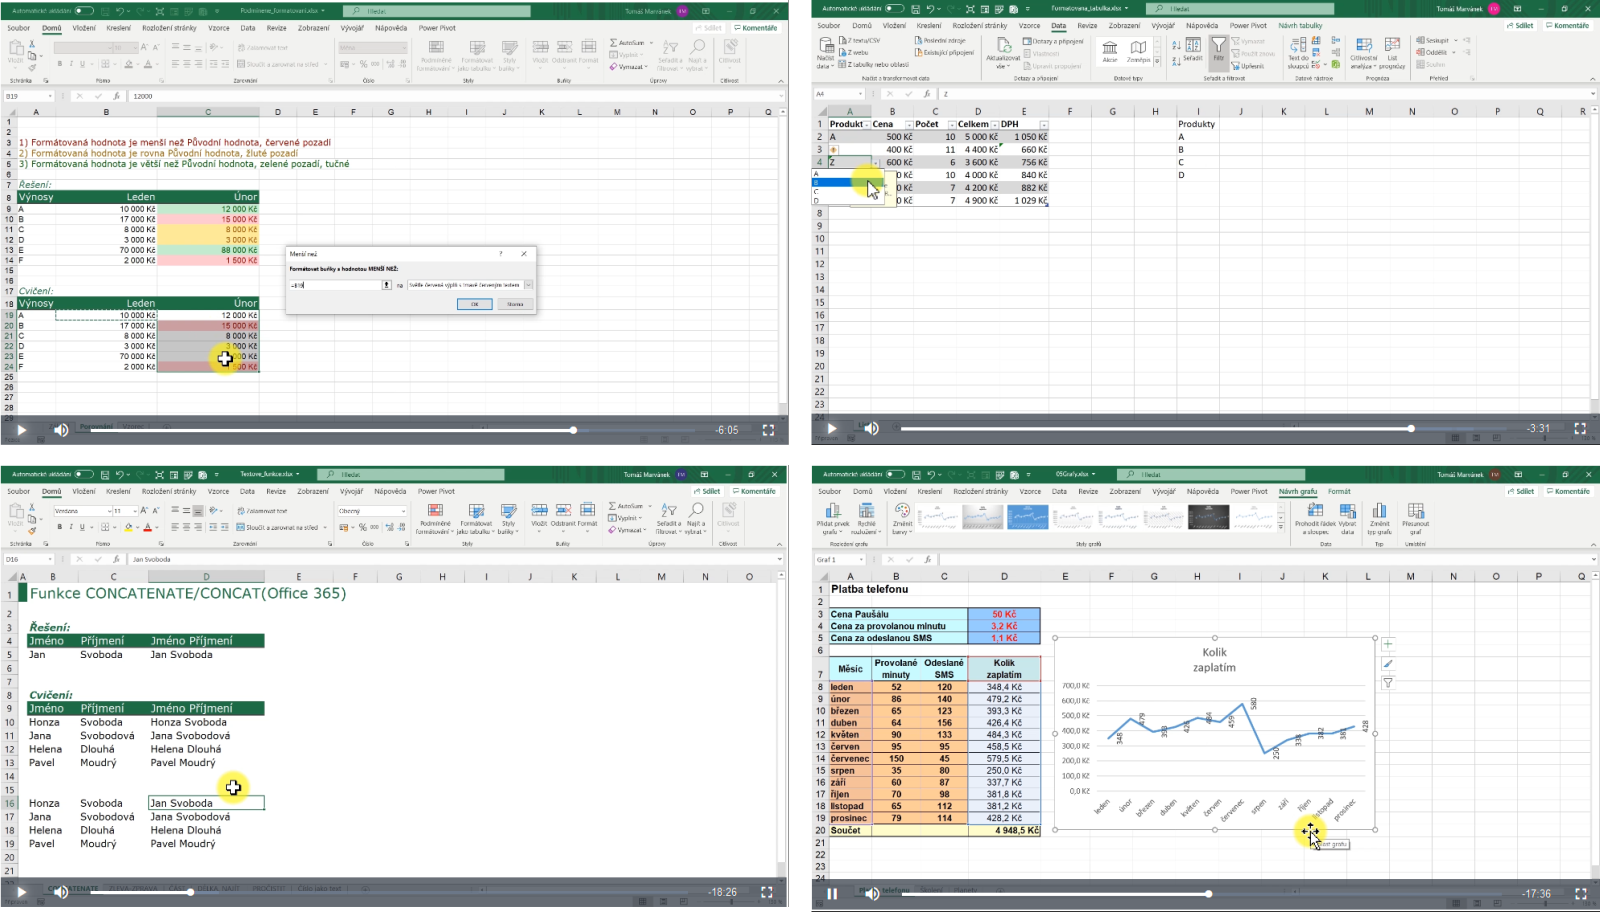
Task: Toggle autosave switch in the top-right Excel window
Action: coord(894,9)
